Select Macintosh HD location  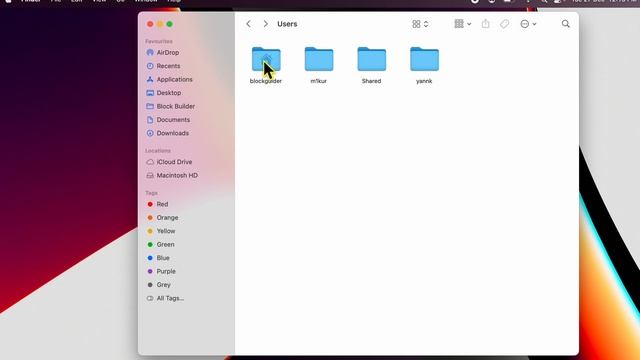tap(177, 176)
